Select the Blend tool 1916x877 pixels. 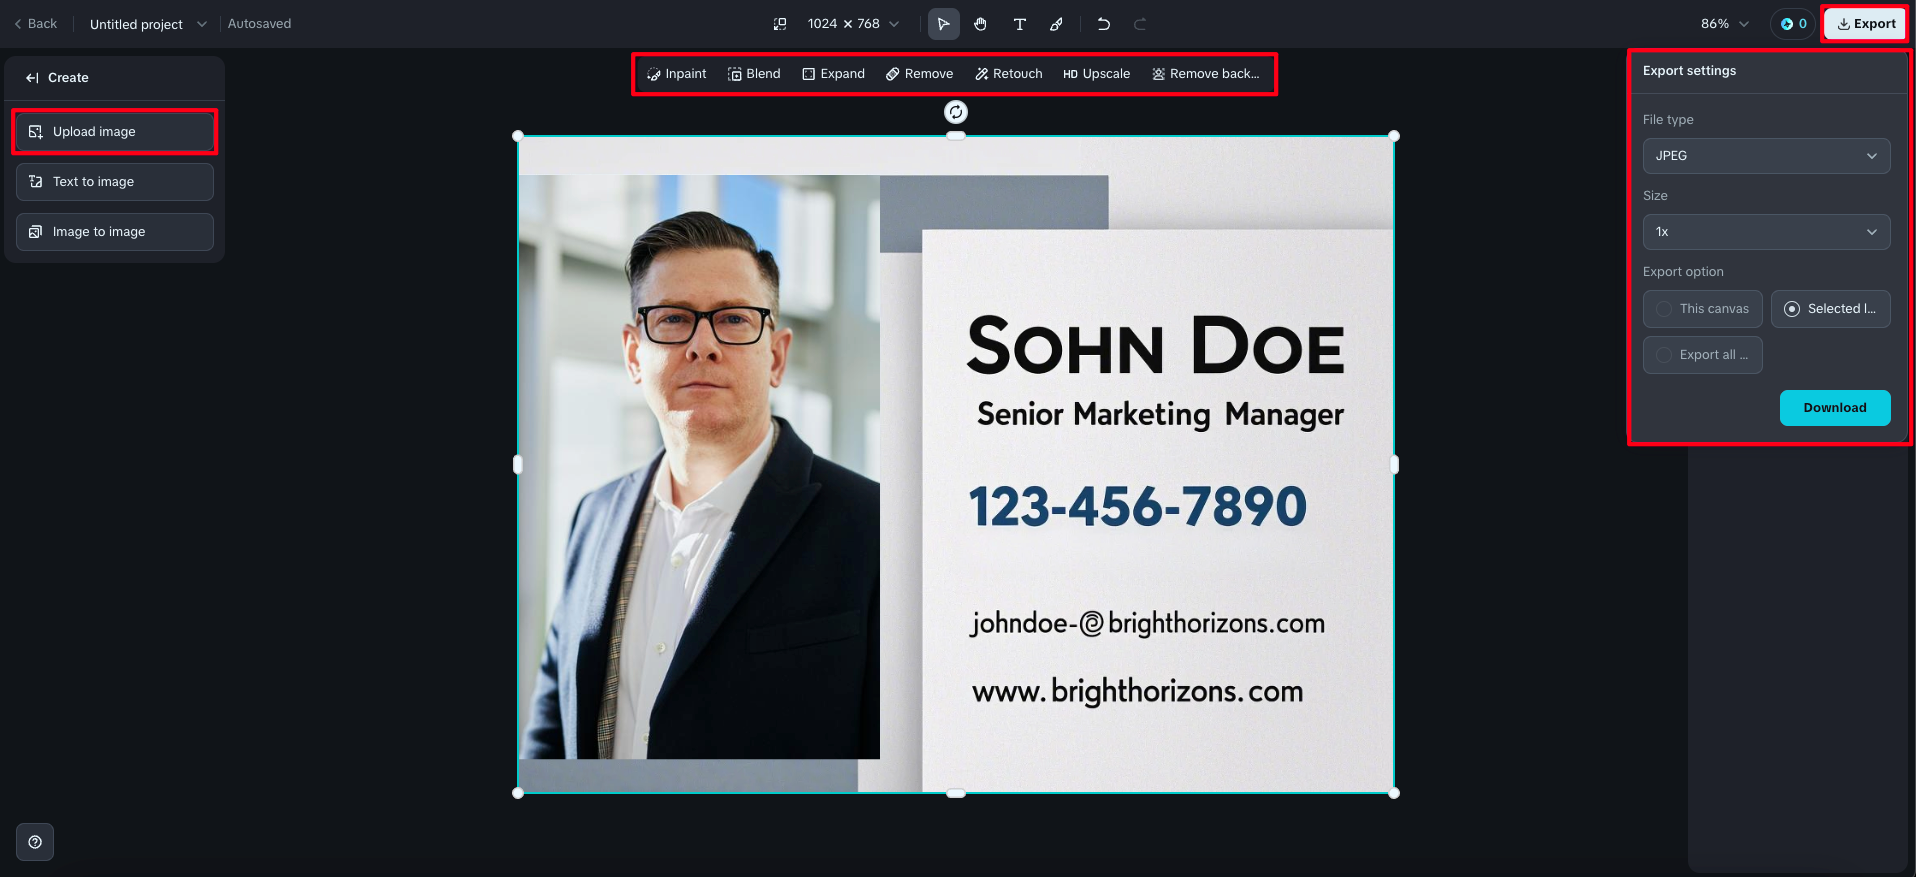755,74
